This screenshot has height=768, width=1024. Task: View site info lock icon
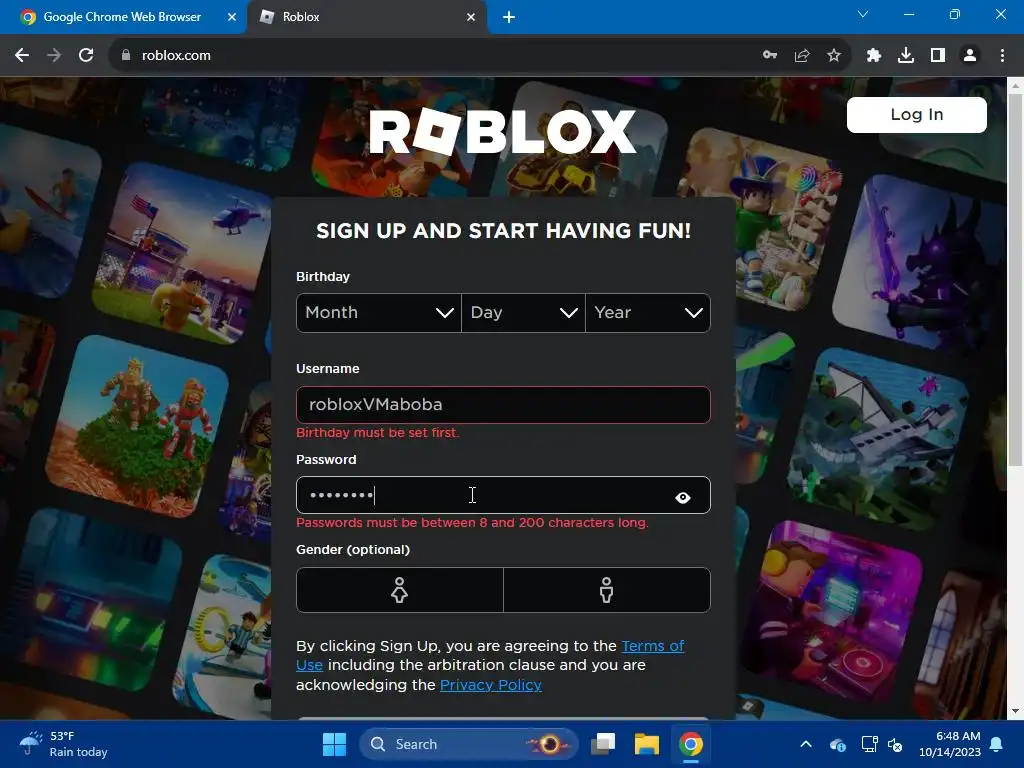[x=126, y=56]
